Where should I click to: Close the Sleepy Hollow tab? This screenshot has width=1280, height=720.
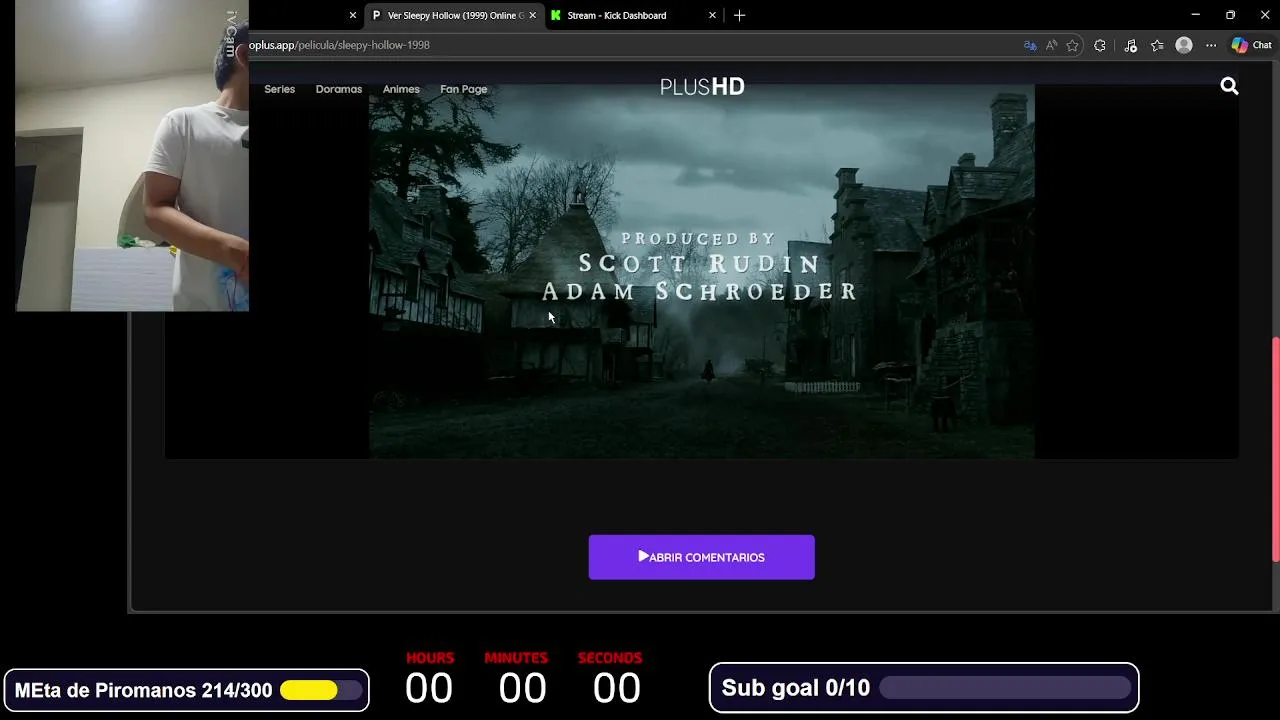click(x=532, y=15)
